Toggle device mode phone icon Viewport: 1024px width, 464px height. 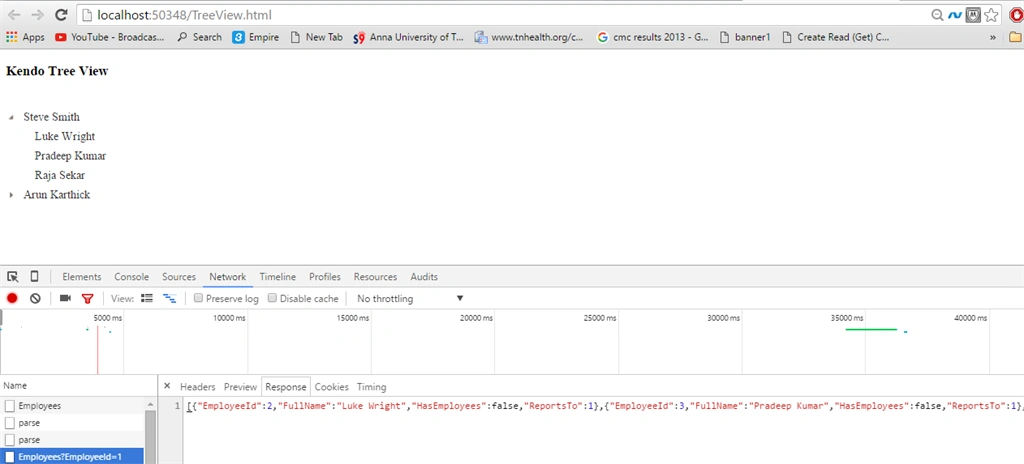(x=35, y=276)
